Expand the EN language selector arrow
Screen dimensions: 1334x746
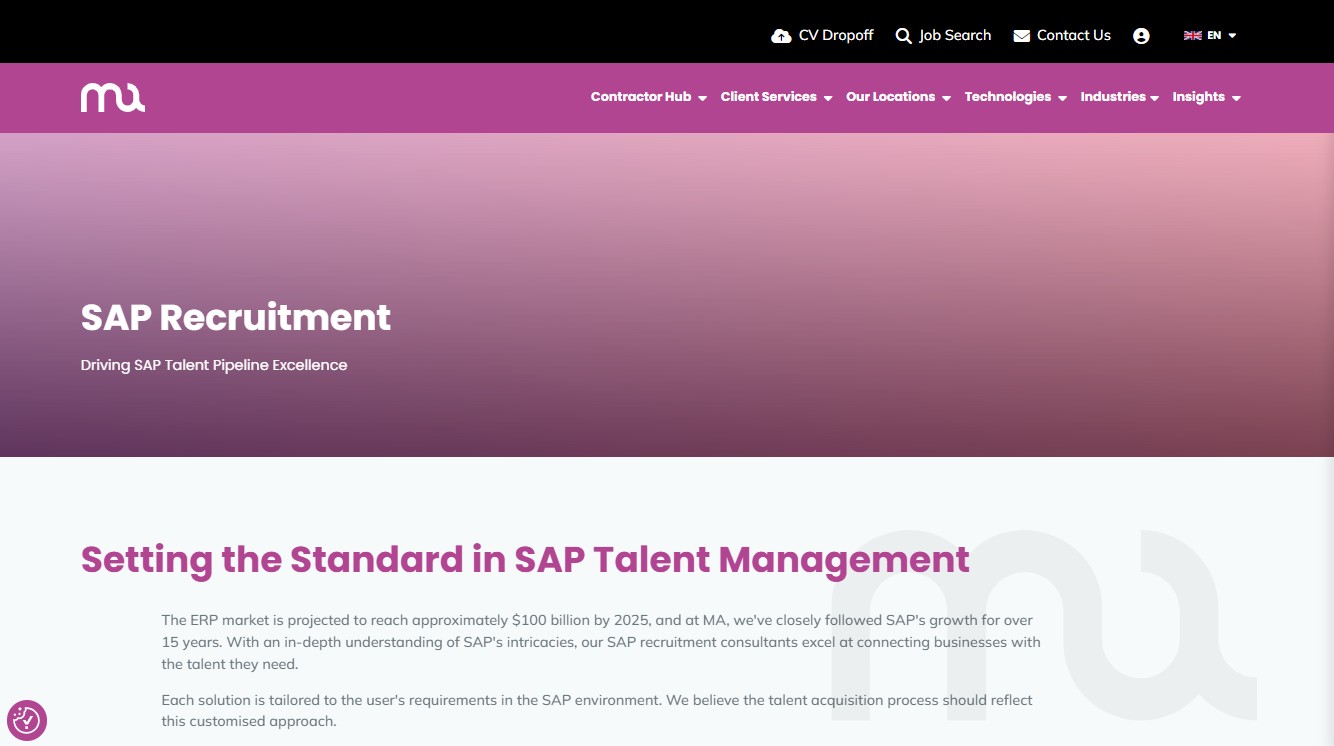click(1232, 36)
